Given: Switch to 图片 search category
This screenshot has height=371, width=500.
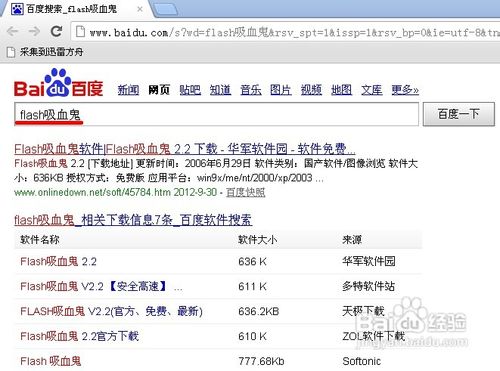Looking at the screenshot, I should pyautogui.click(x=281, y=90).
